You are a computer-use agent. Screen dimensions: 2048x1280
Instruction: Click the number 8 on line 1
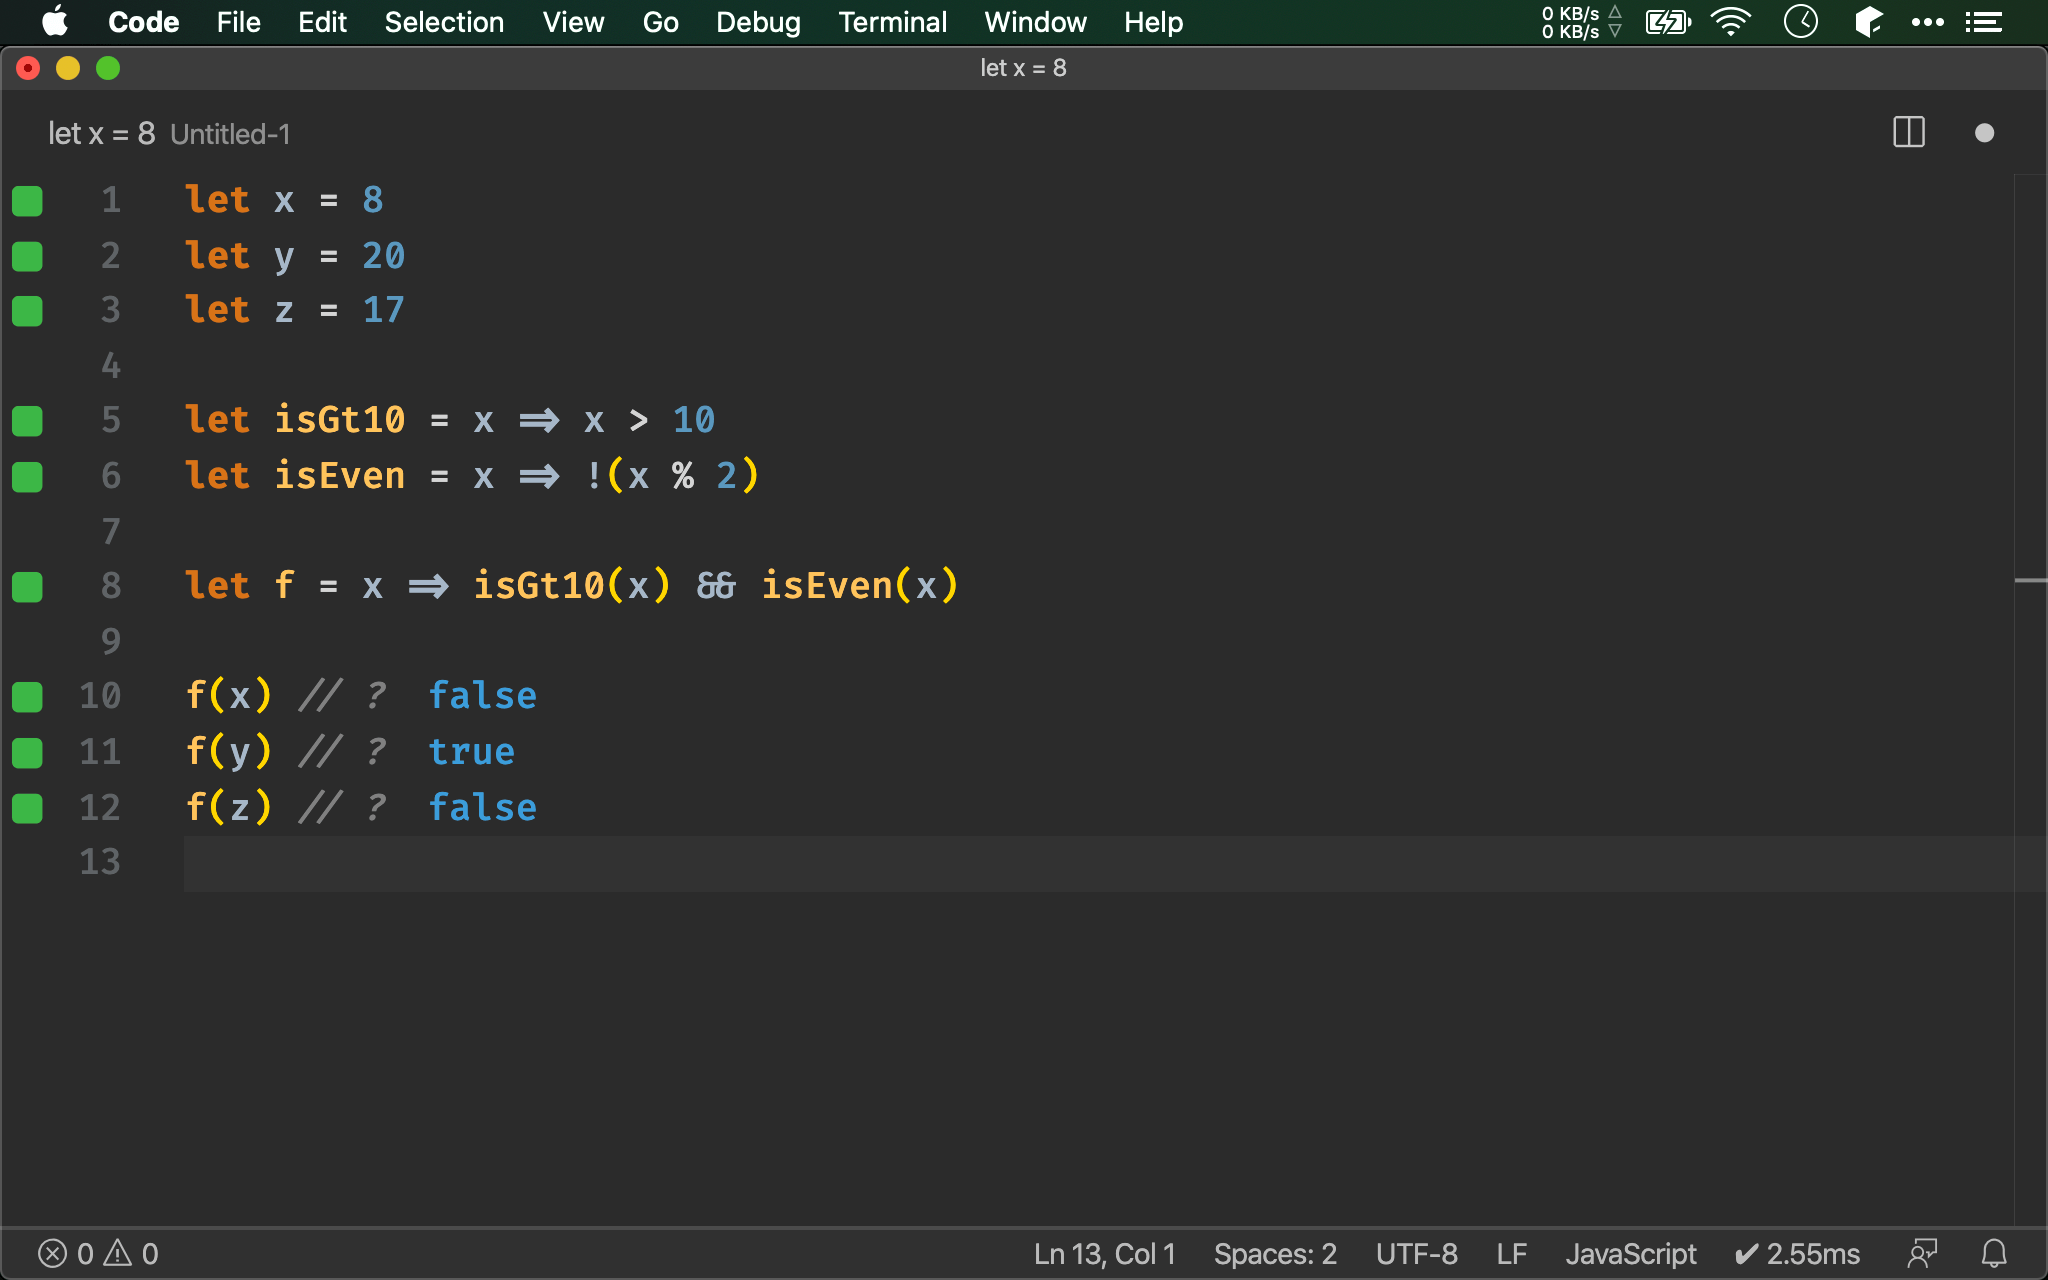373,200
